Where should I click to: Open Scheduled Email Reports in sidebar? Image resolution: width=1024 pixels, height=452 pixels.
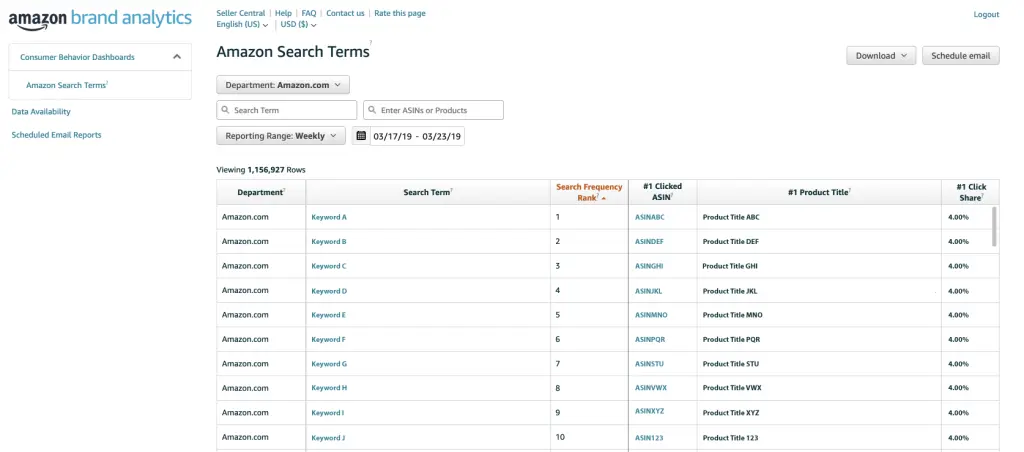[x=56, y=135]
